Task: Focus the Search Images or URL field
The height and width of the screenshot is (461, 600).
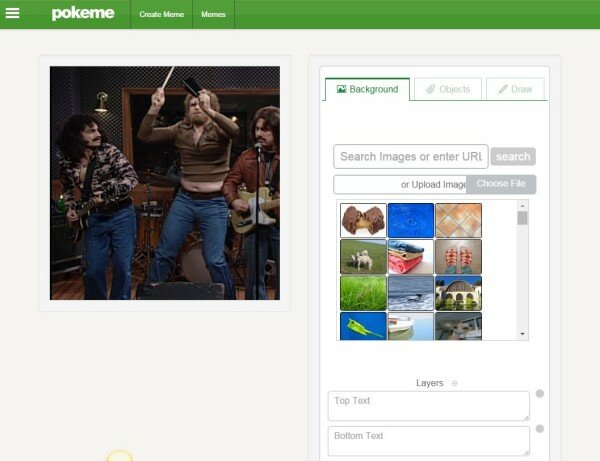Action: tap(410, 156)
